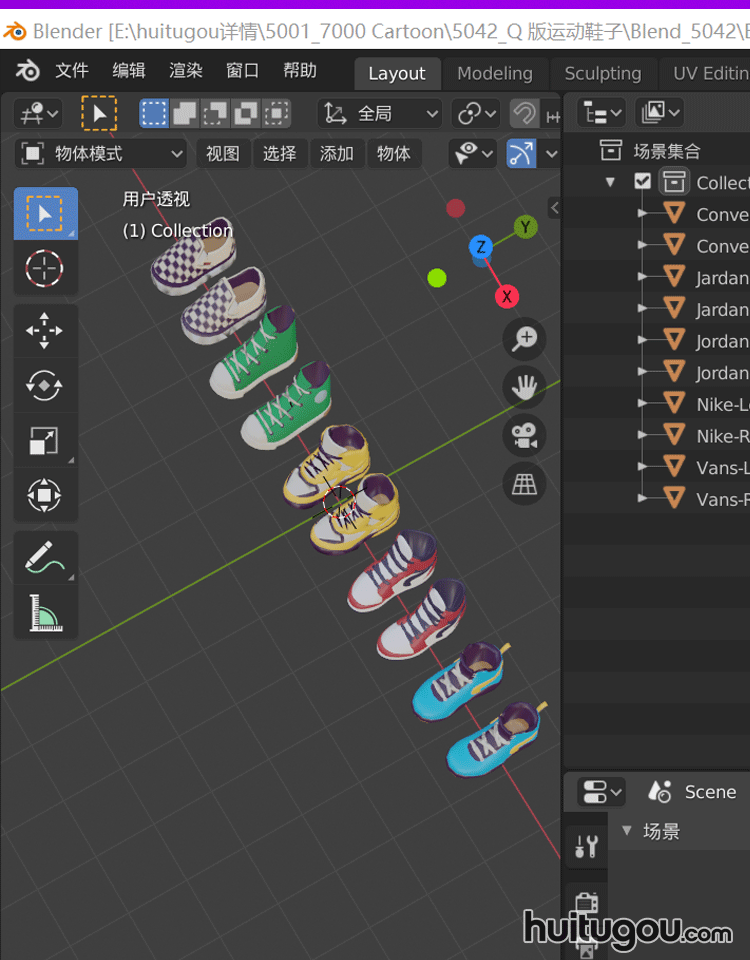Image resolution: width=750 pixels, height=960 pixels.
Task: Click the 视图 viewport menu
Action: pyautogui.click(x=223, y=154)
